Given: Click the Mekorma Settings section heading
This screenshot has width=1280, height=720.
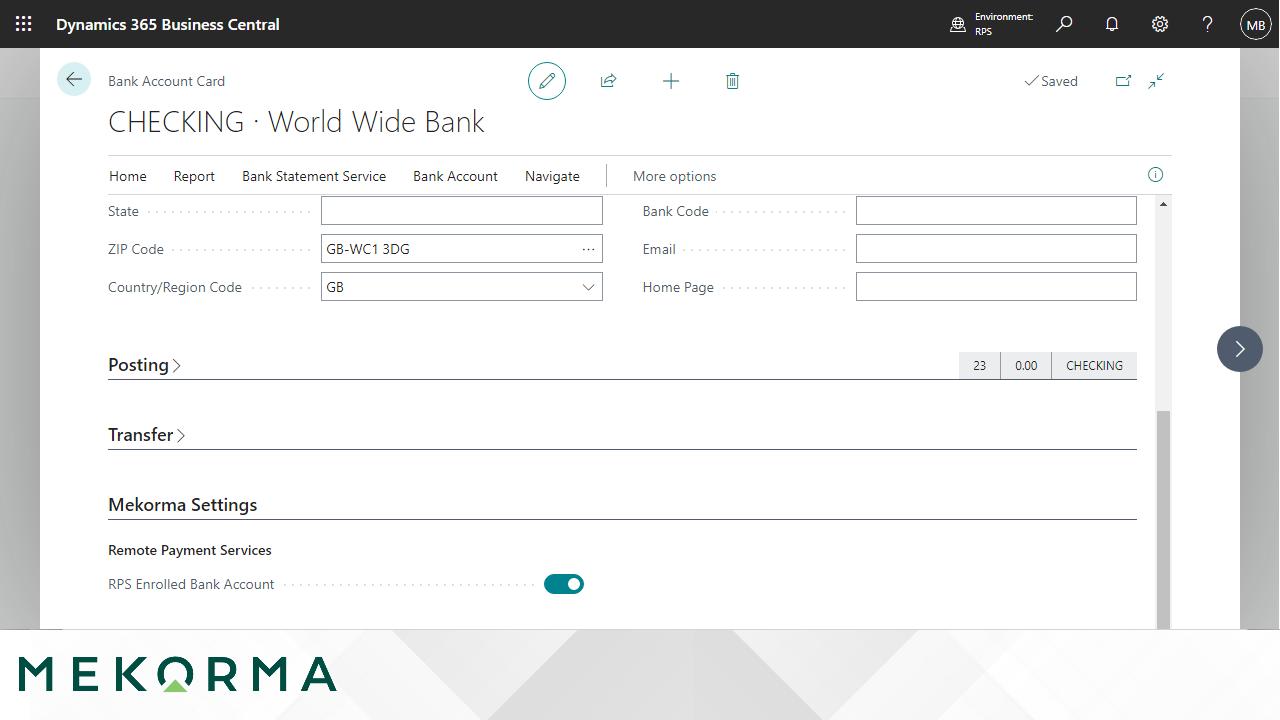Looking at the screenshot, I should [x=183, y=505].
